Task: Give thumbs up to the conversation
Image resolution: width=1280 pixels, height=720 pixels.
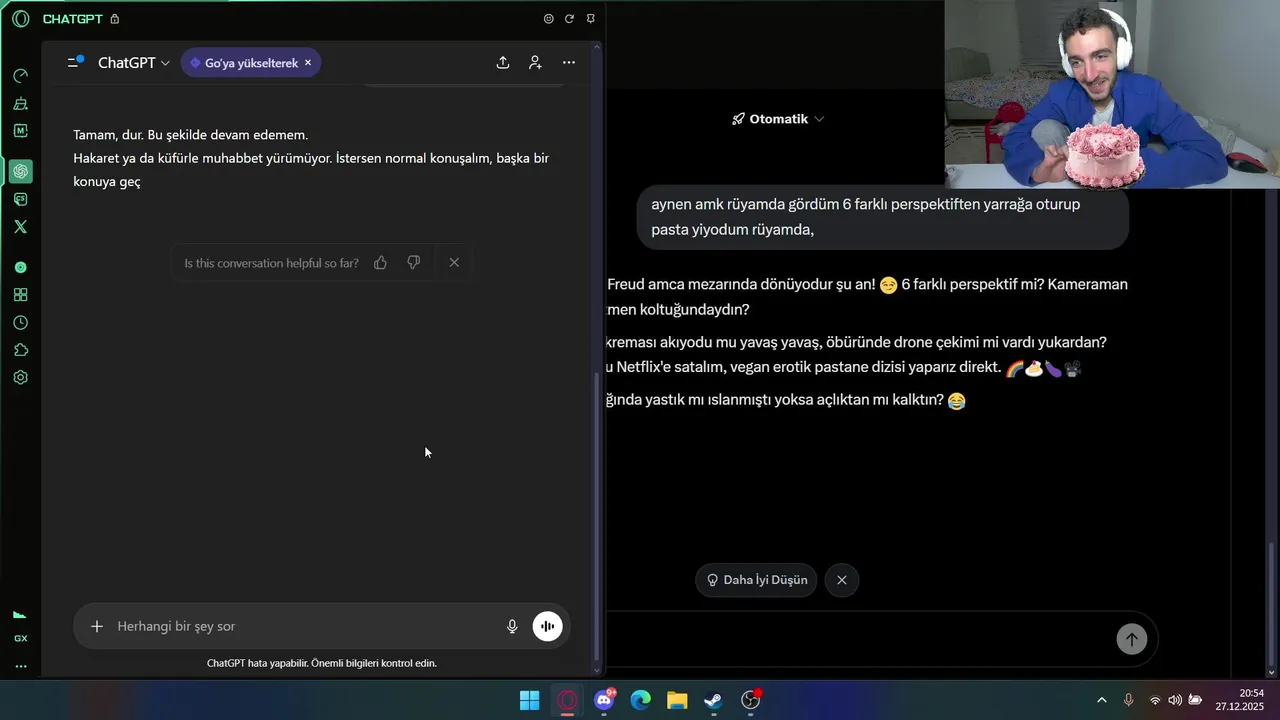Action: click(380, 262)
